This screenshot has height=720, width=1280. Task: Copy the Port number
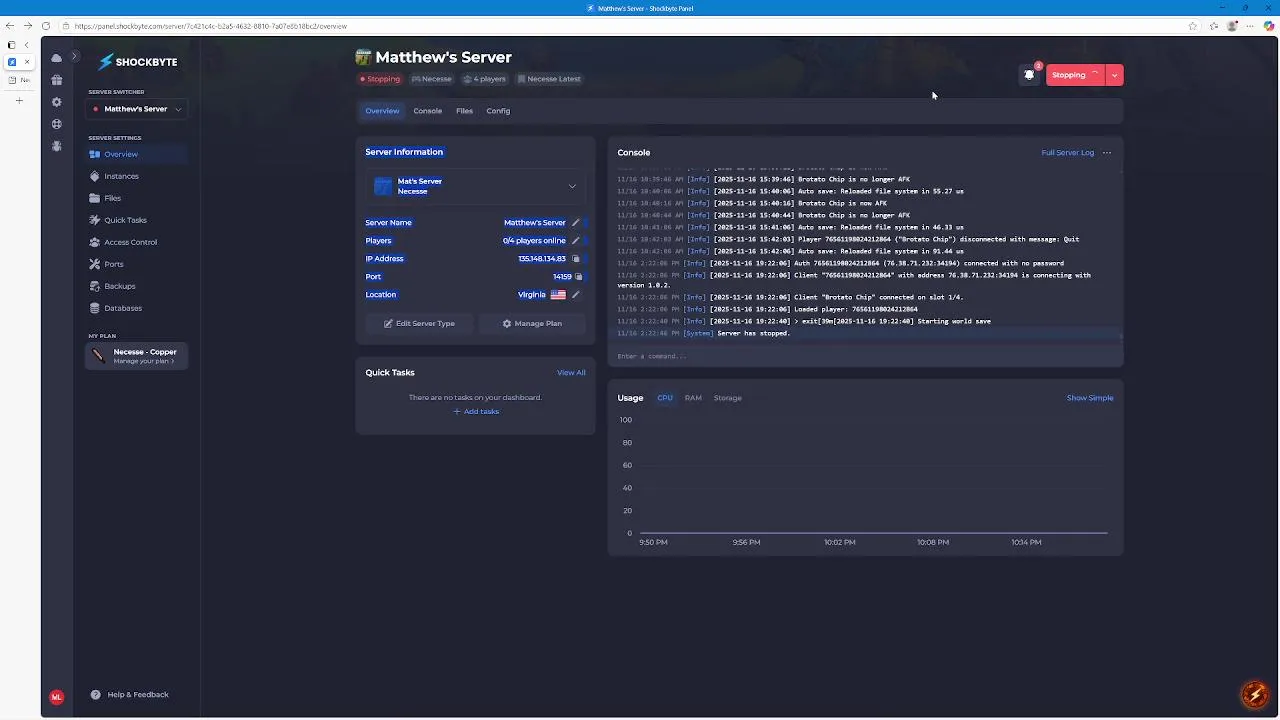point(578,277)
